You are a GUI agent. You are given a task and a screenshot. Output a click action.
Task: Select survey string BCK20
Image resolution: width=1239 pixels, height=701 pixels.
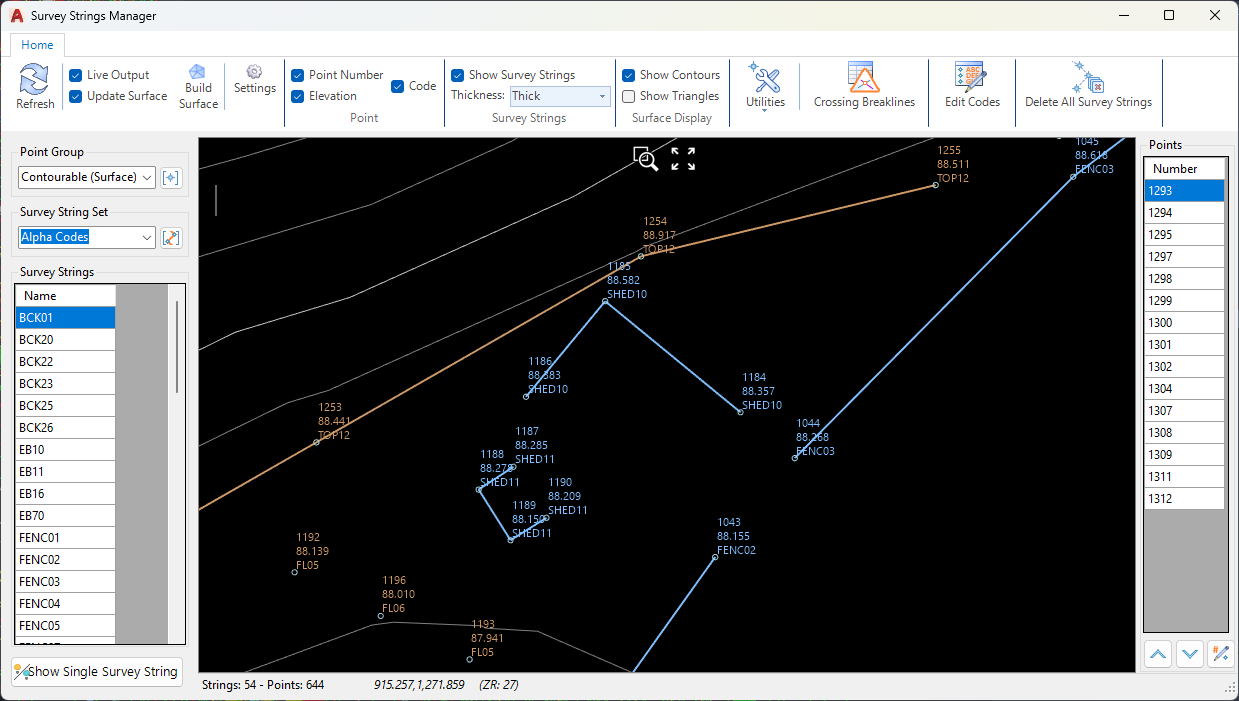pyautogui.click(x=65, y=340)
